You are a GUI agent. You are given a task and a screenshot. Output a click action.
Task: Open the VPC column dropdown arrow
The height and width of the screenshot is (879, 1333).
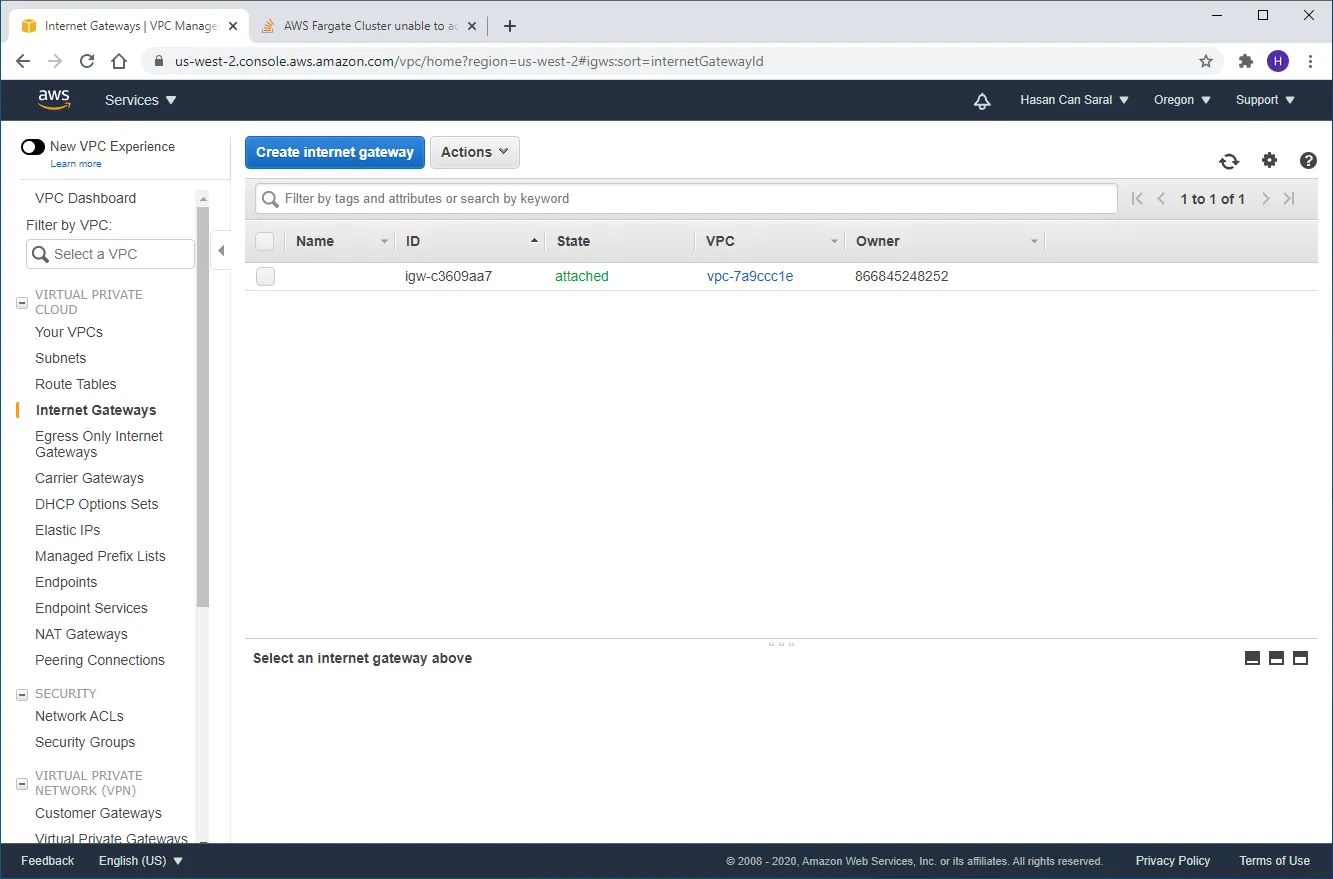pyautogui.click(x=835, y=241)
